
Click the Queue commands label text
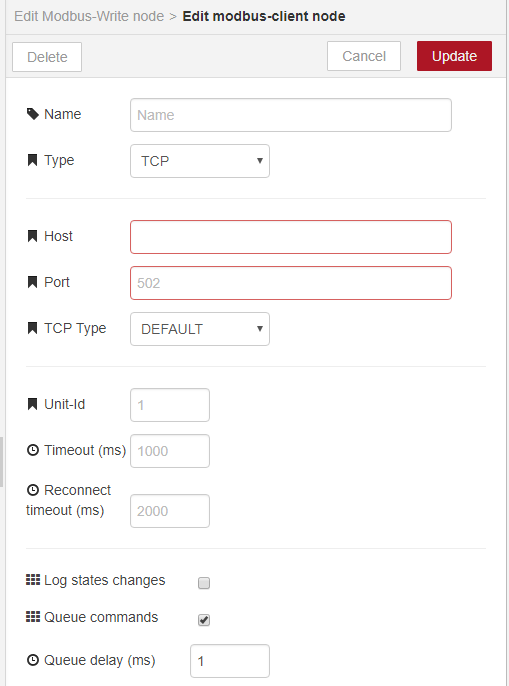click(101, 617)
